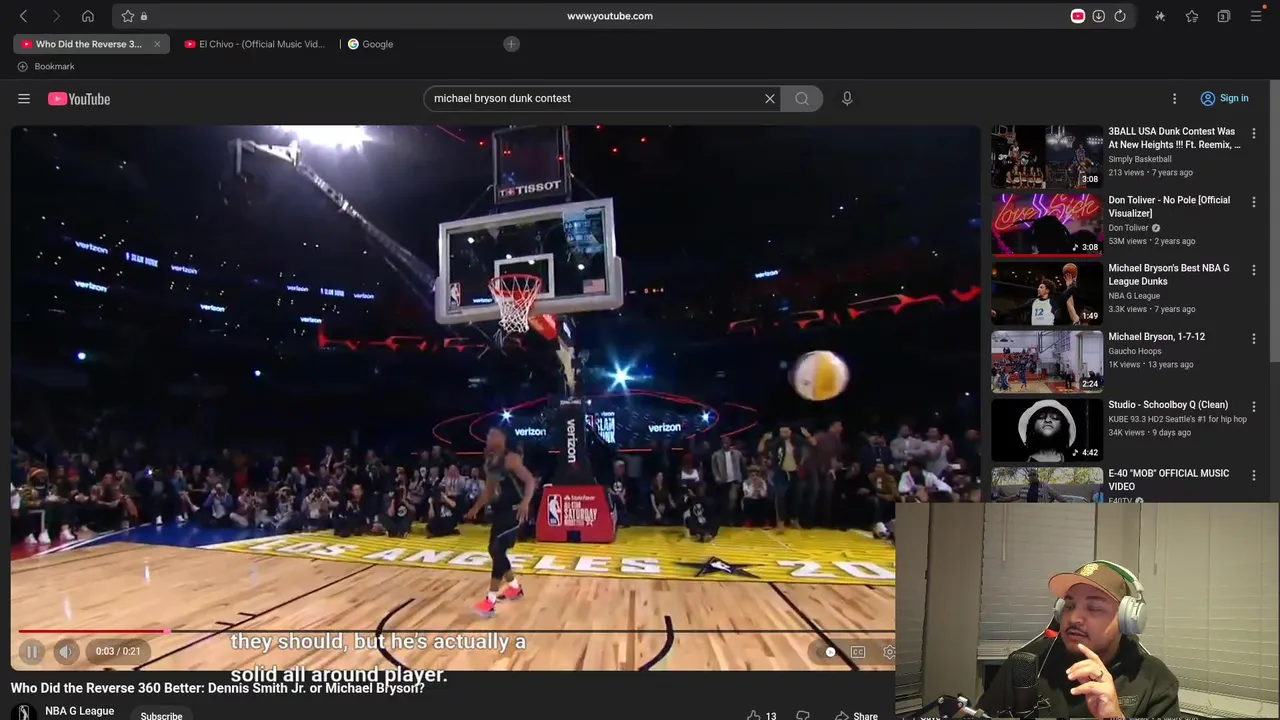Screen dimensions: 1280x720
Task: Open options menu for E-40 MOB video
Action: (1254, 475)
